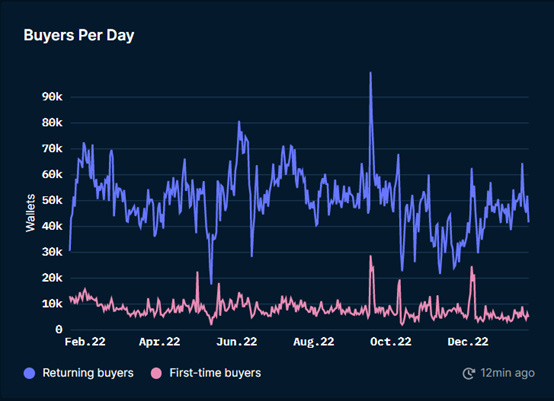Hide the First-time buyers series label
The height and width of the screenshot is (401, 554).
point(215,373)
